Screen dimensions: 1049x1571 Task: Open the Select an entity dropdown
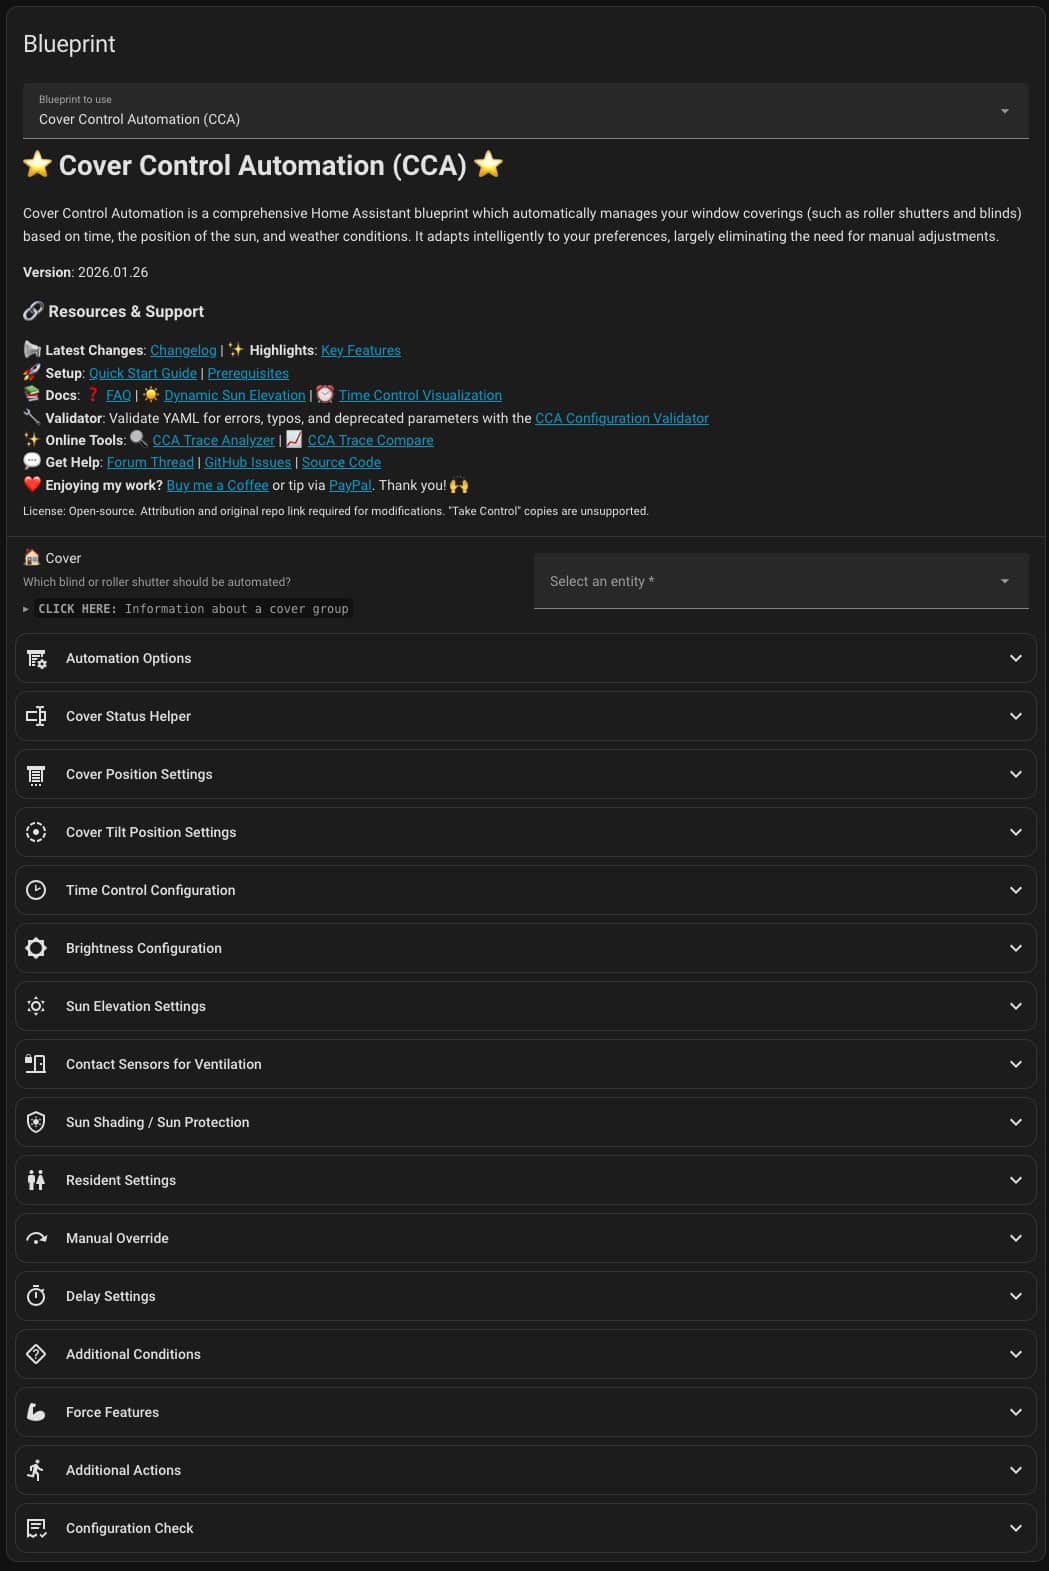pyautogui.click(x=781, y=581)
